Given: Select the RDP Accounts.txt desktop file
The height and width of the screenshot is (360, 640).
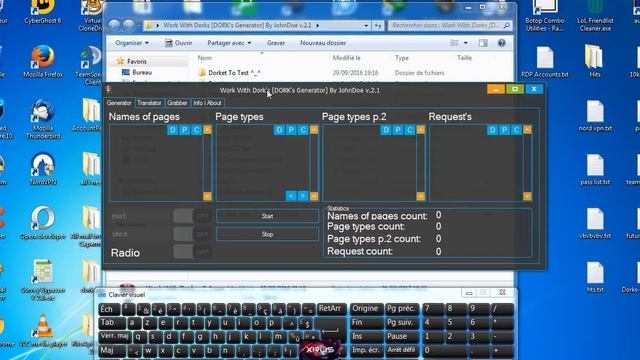Looking at the screenshot, I should [x=545, y=62].
